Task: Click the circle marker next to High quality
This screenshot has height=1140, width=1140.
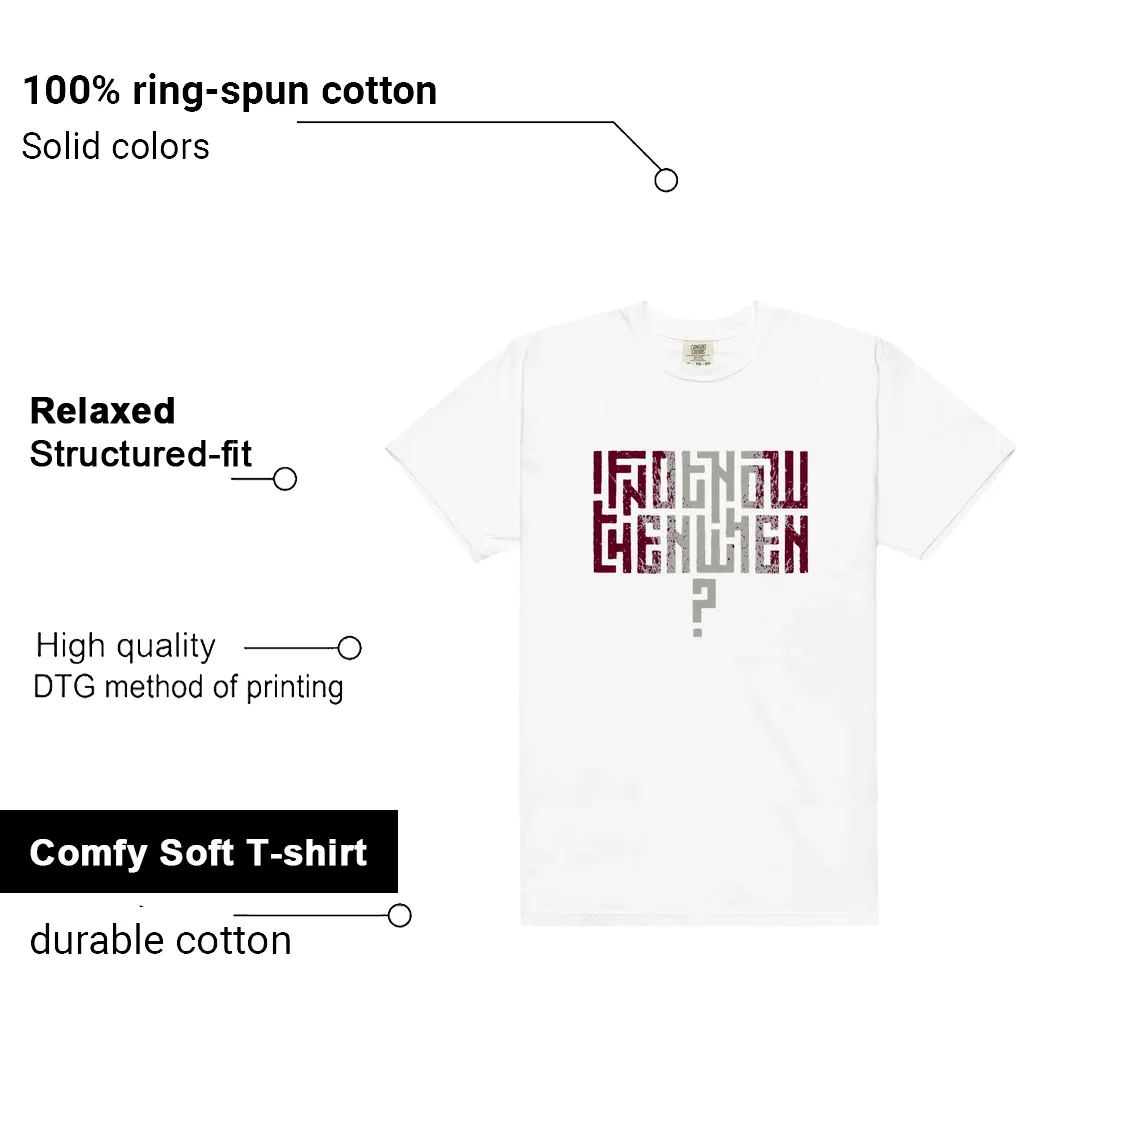Action: pyautogui.click(x=350, y=648)
